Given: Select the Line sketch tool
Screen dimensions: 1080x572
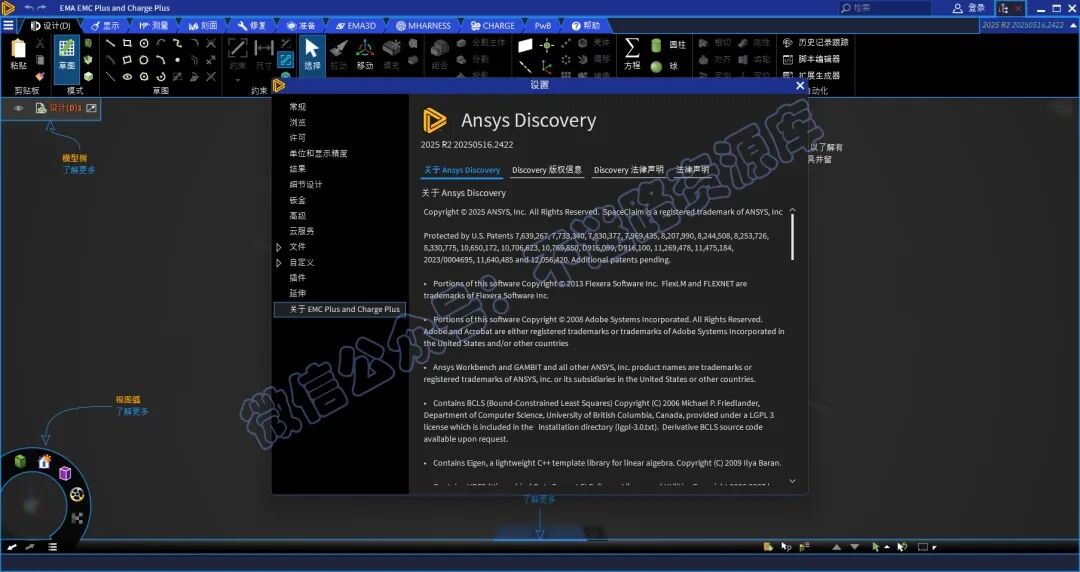Looking at the screenshot, I should tap(110, 43).
